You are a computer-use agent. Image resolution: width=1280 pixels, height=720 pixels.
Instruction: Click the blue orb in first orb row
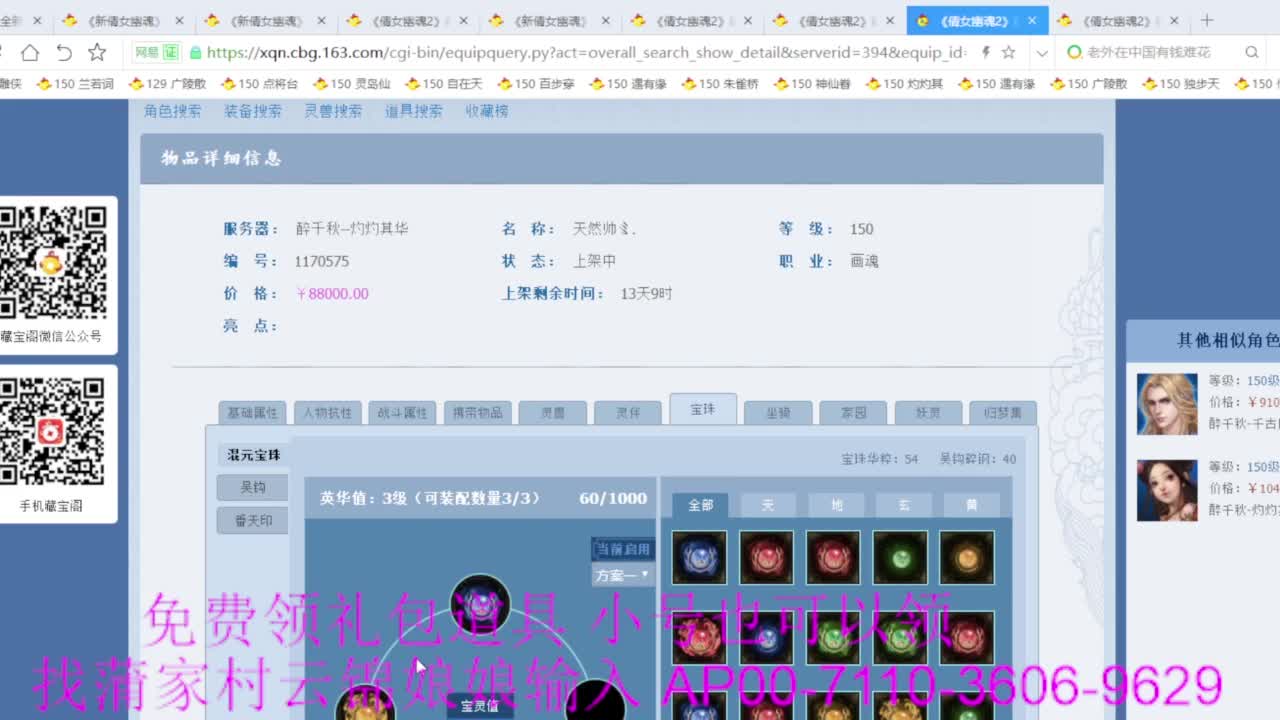(699, 557)
